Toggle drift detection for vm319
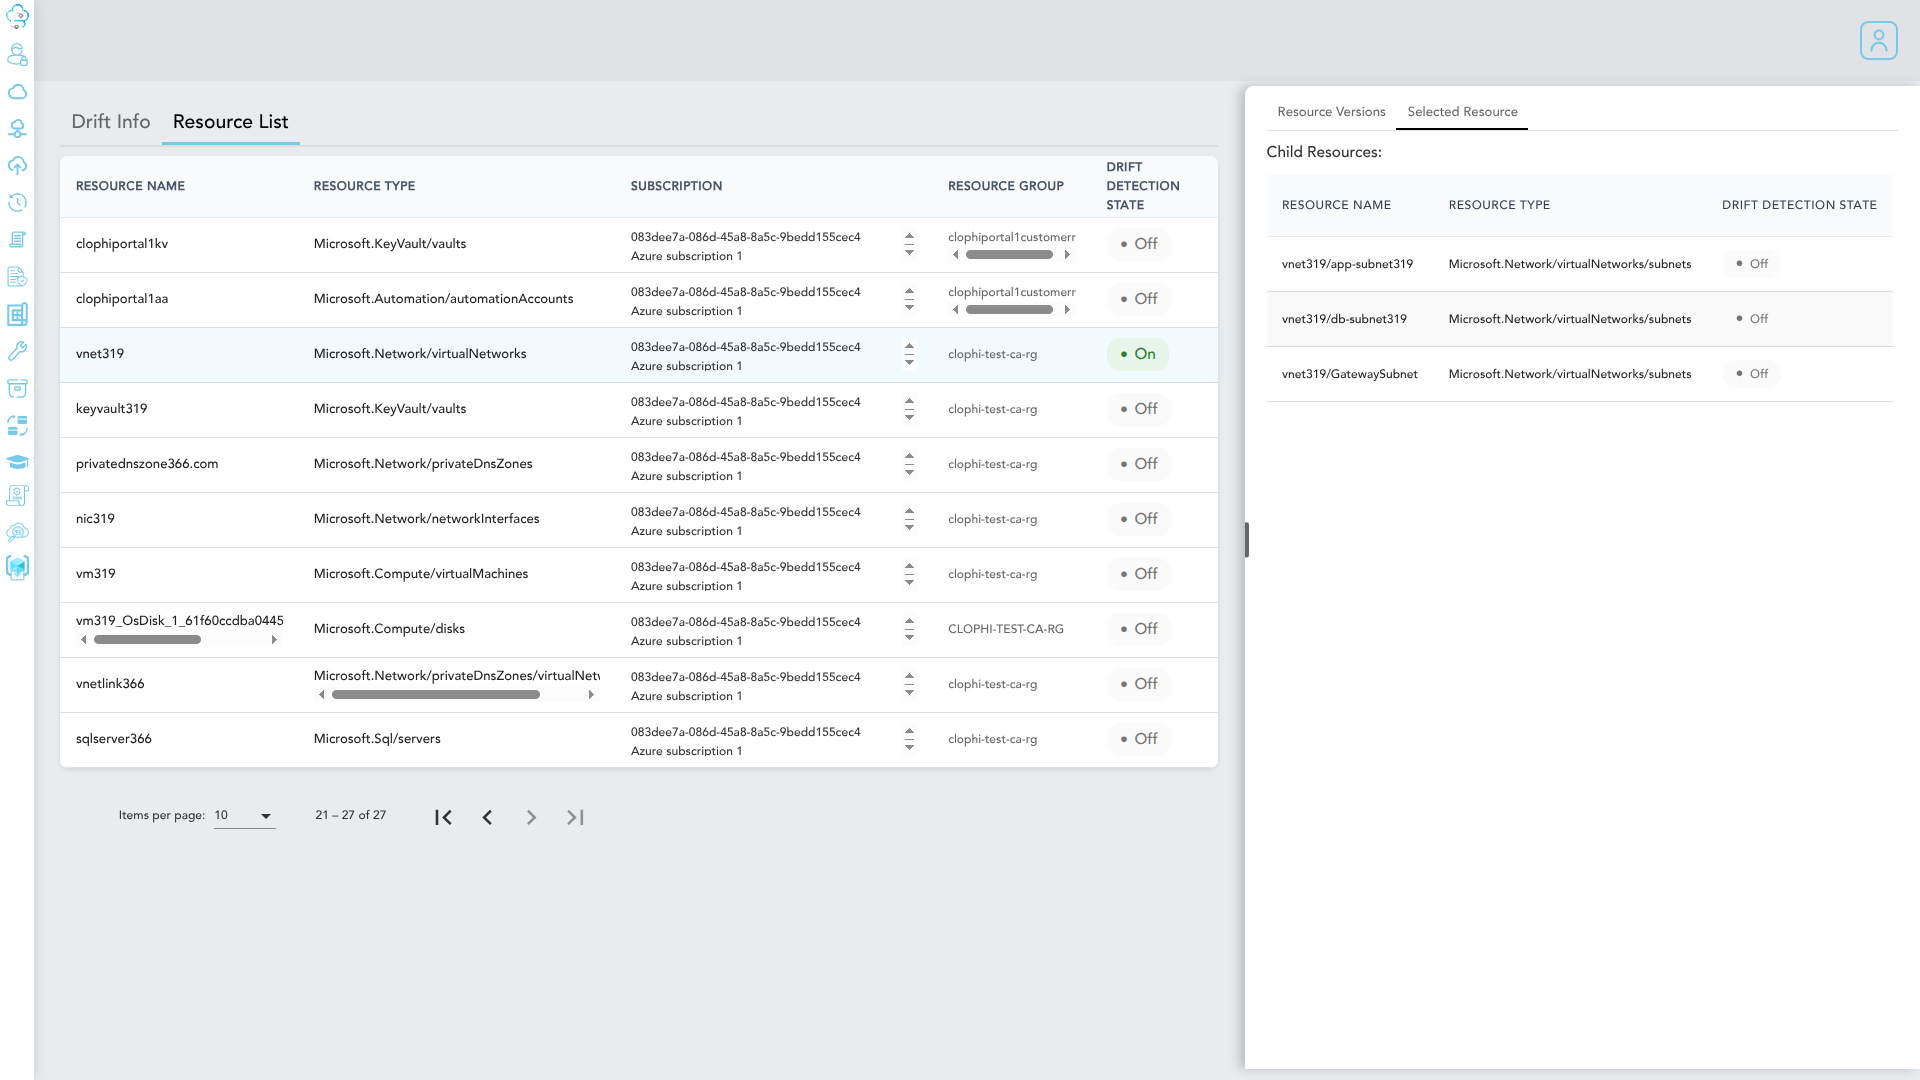Viewport: 1920px width, 1080px height. 1138,574
